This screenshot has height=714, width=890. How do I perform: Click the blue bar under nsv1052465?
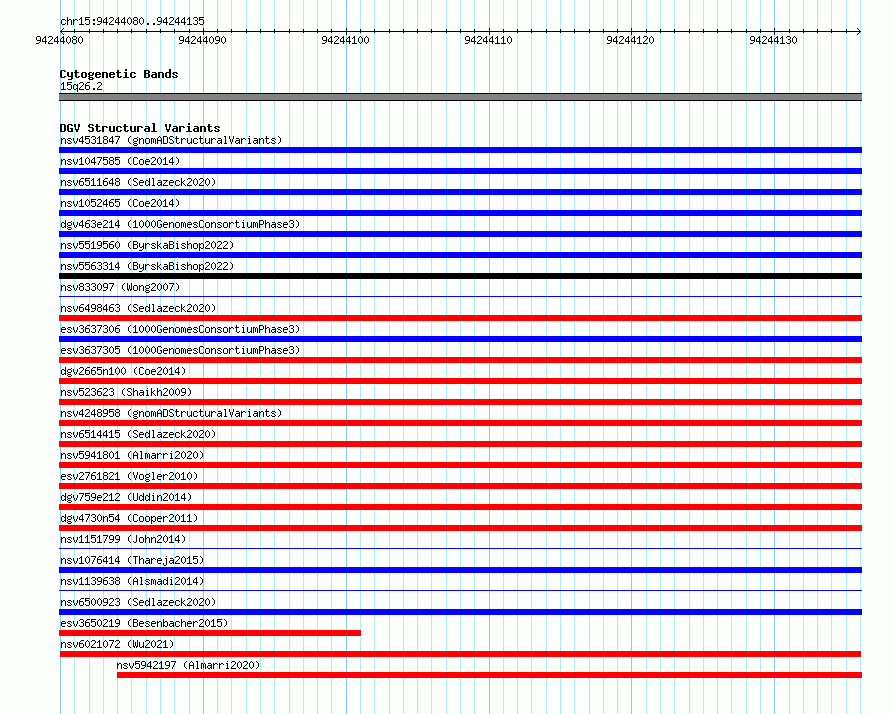point(460,213)
